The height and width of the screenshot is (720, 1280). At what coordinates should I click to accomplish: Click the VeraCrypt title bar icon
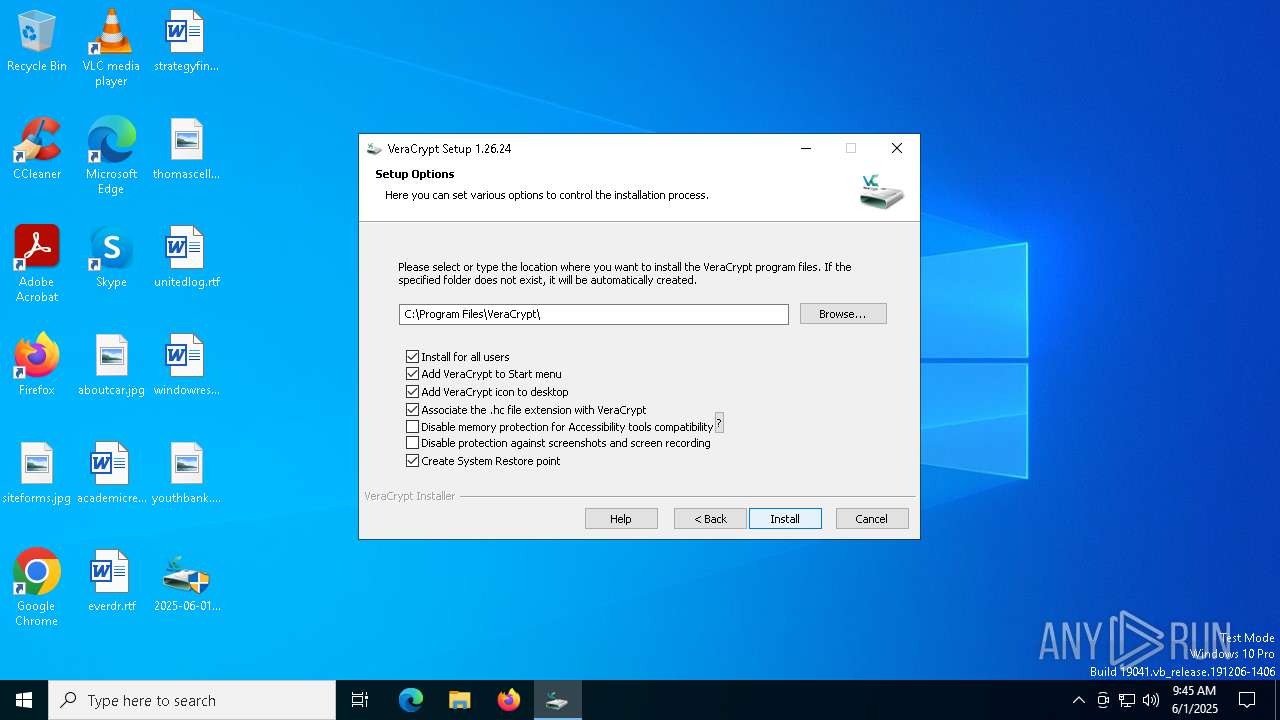[x=374, y=148]
